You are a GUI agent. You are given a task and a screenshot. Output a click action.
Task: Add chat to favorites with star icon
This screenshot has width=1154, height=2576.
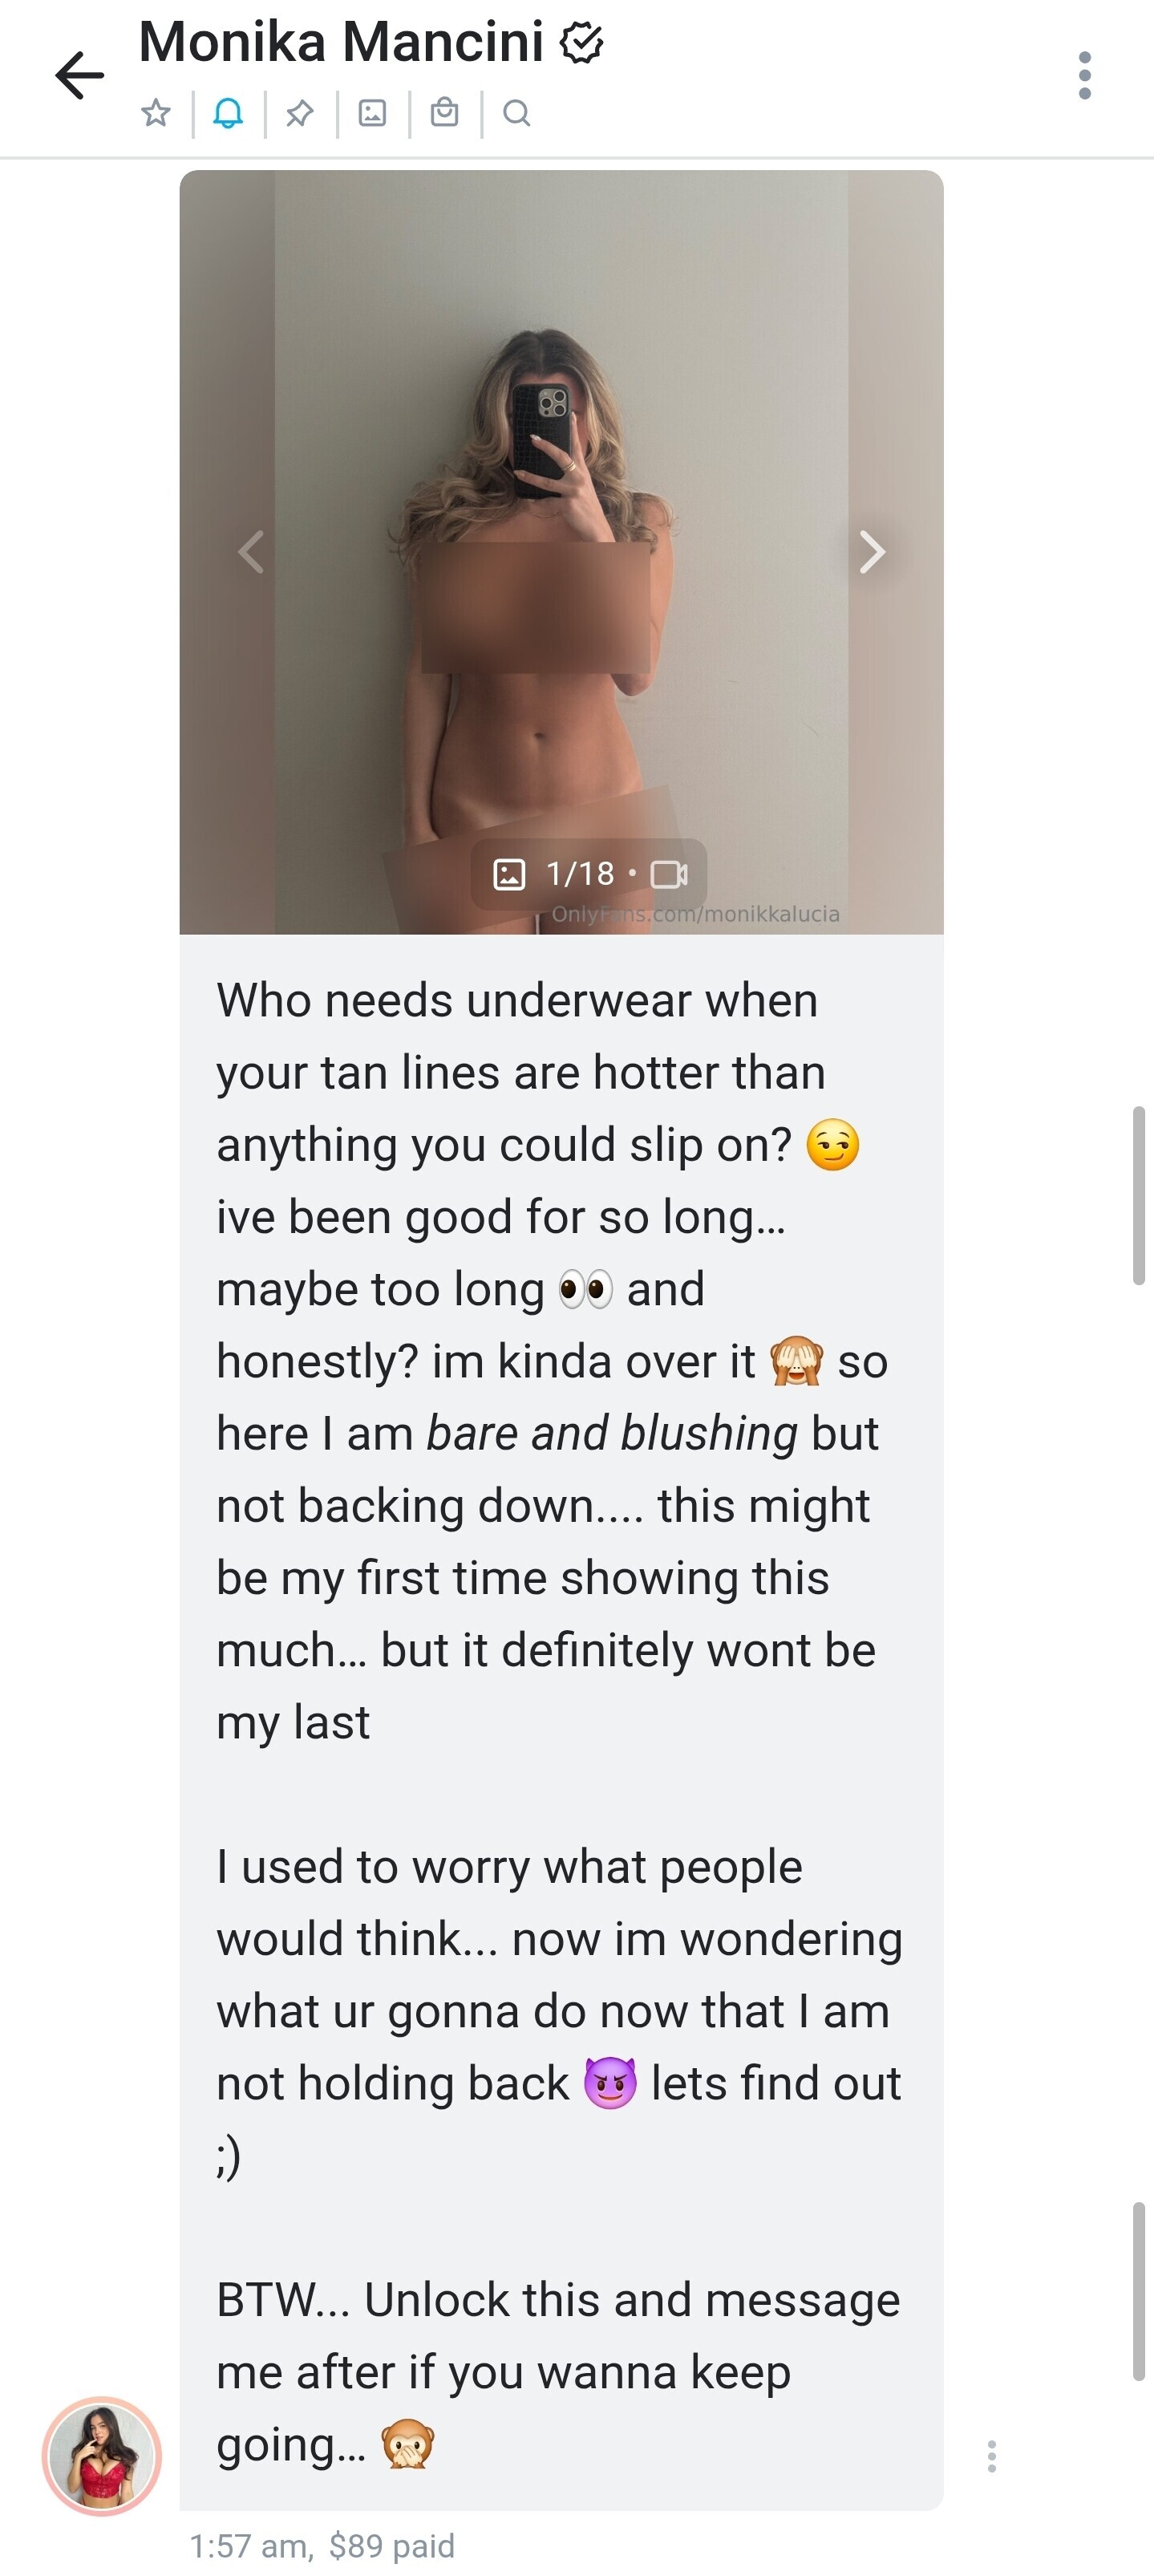pos(156,113)
